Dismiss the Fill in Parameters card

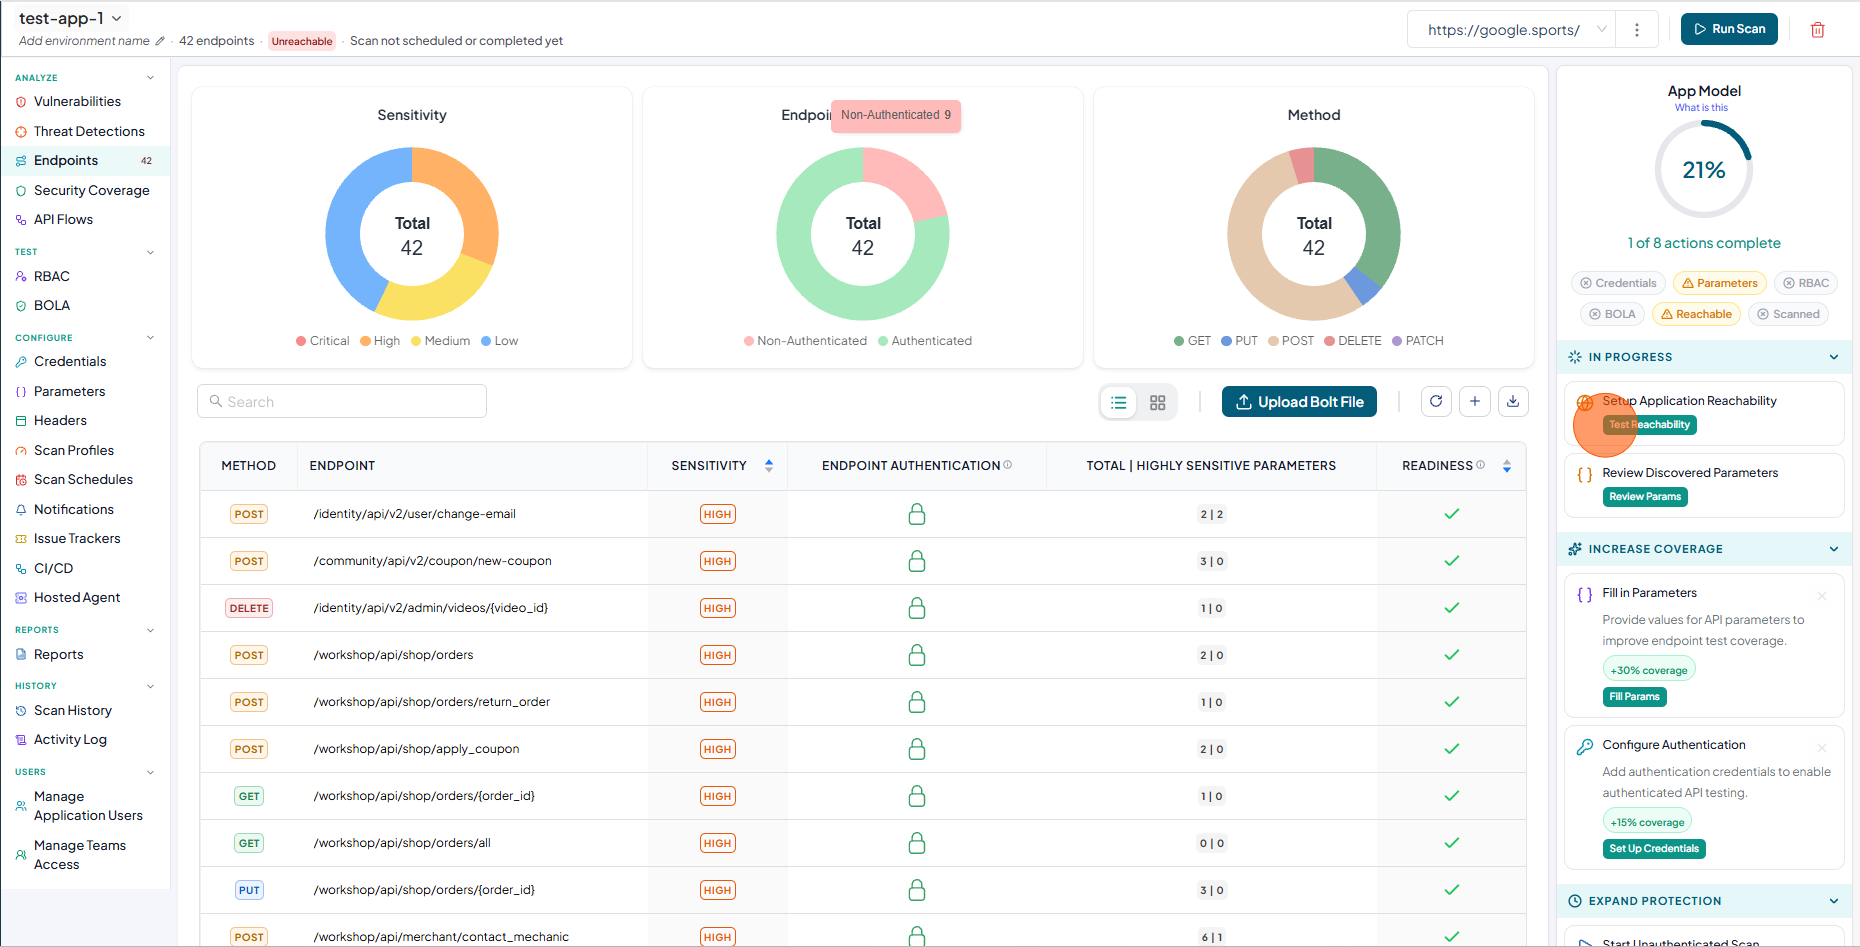(1822, 596)
